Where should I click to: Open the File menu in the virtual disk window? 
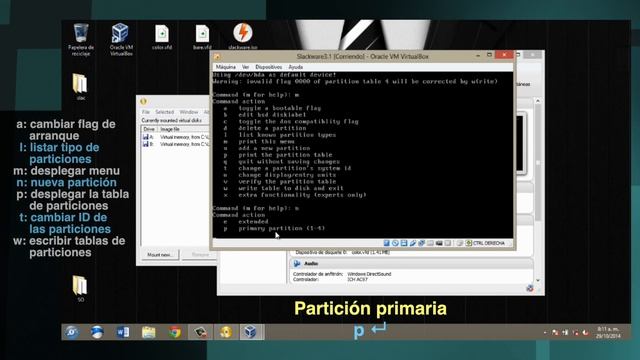pyautogui.click(x=146, y=112)
